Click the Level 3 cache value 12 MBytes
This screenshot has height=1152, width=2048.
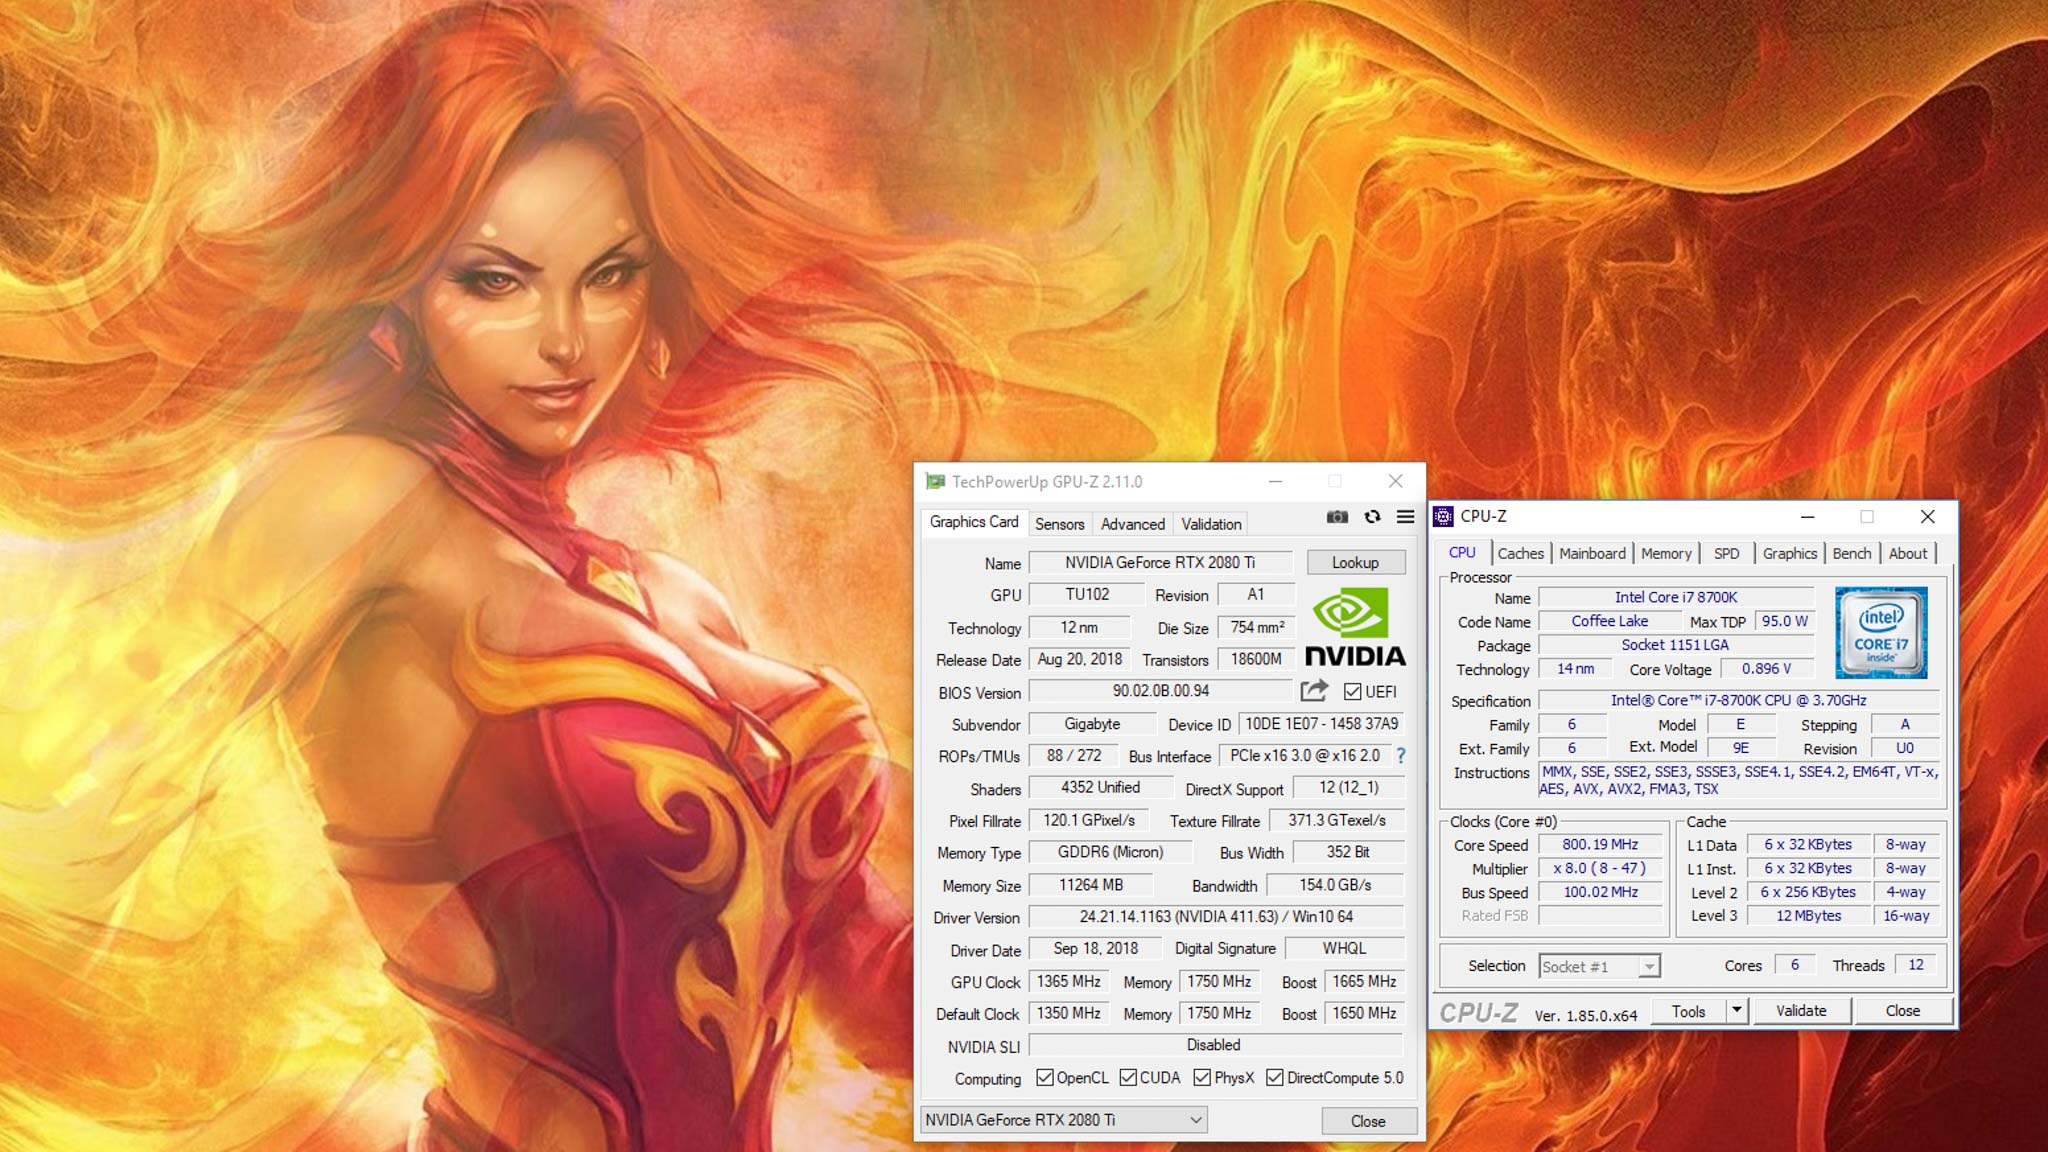click(x=1808, y=915)
